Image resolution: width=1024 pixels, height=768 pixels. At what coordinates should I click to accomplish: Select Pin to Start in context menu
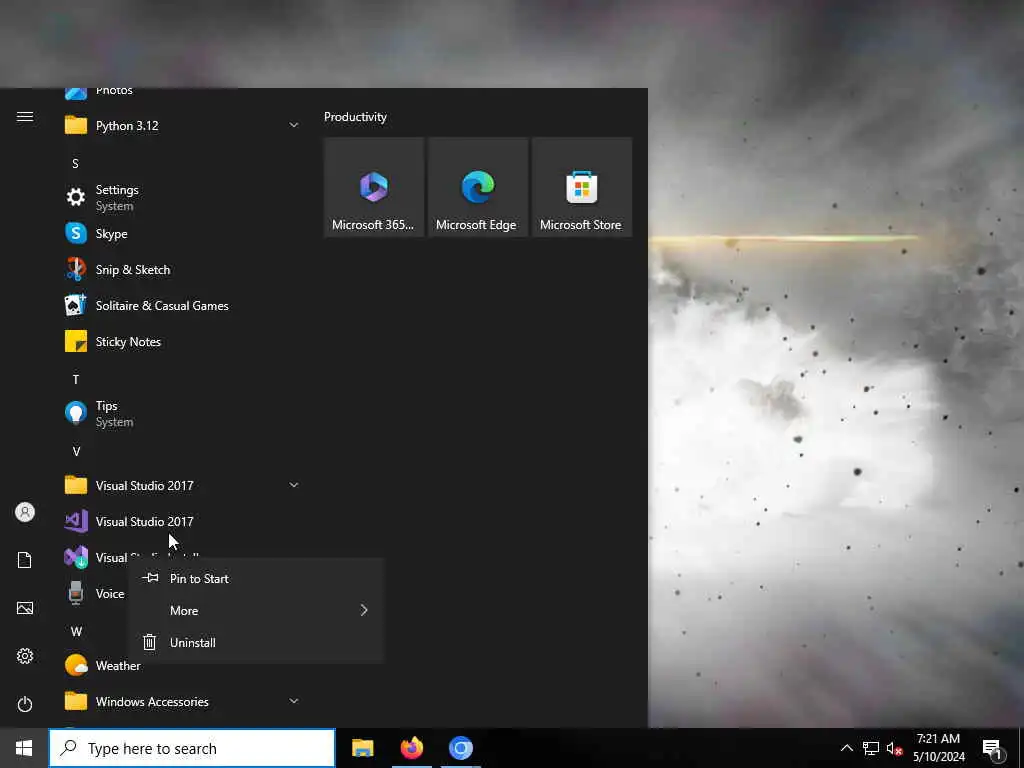(256, 579)
